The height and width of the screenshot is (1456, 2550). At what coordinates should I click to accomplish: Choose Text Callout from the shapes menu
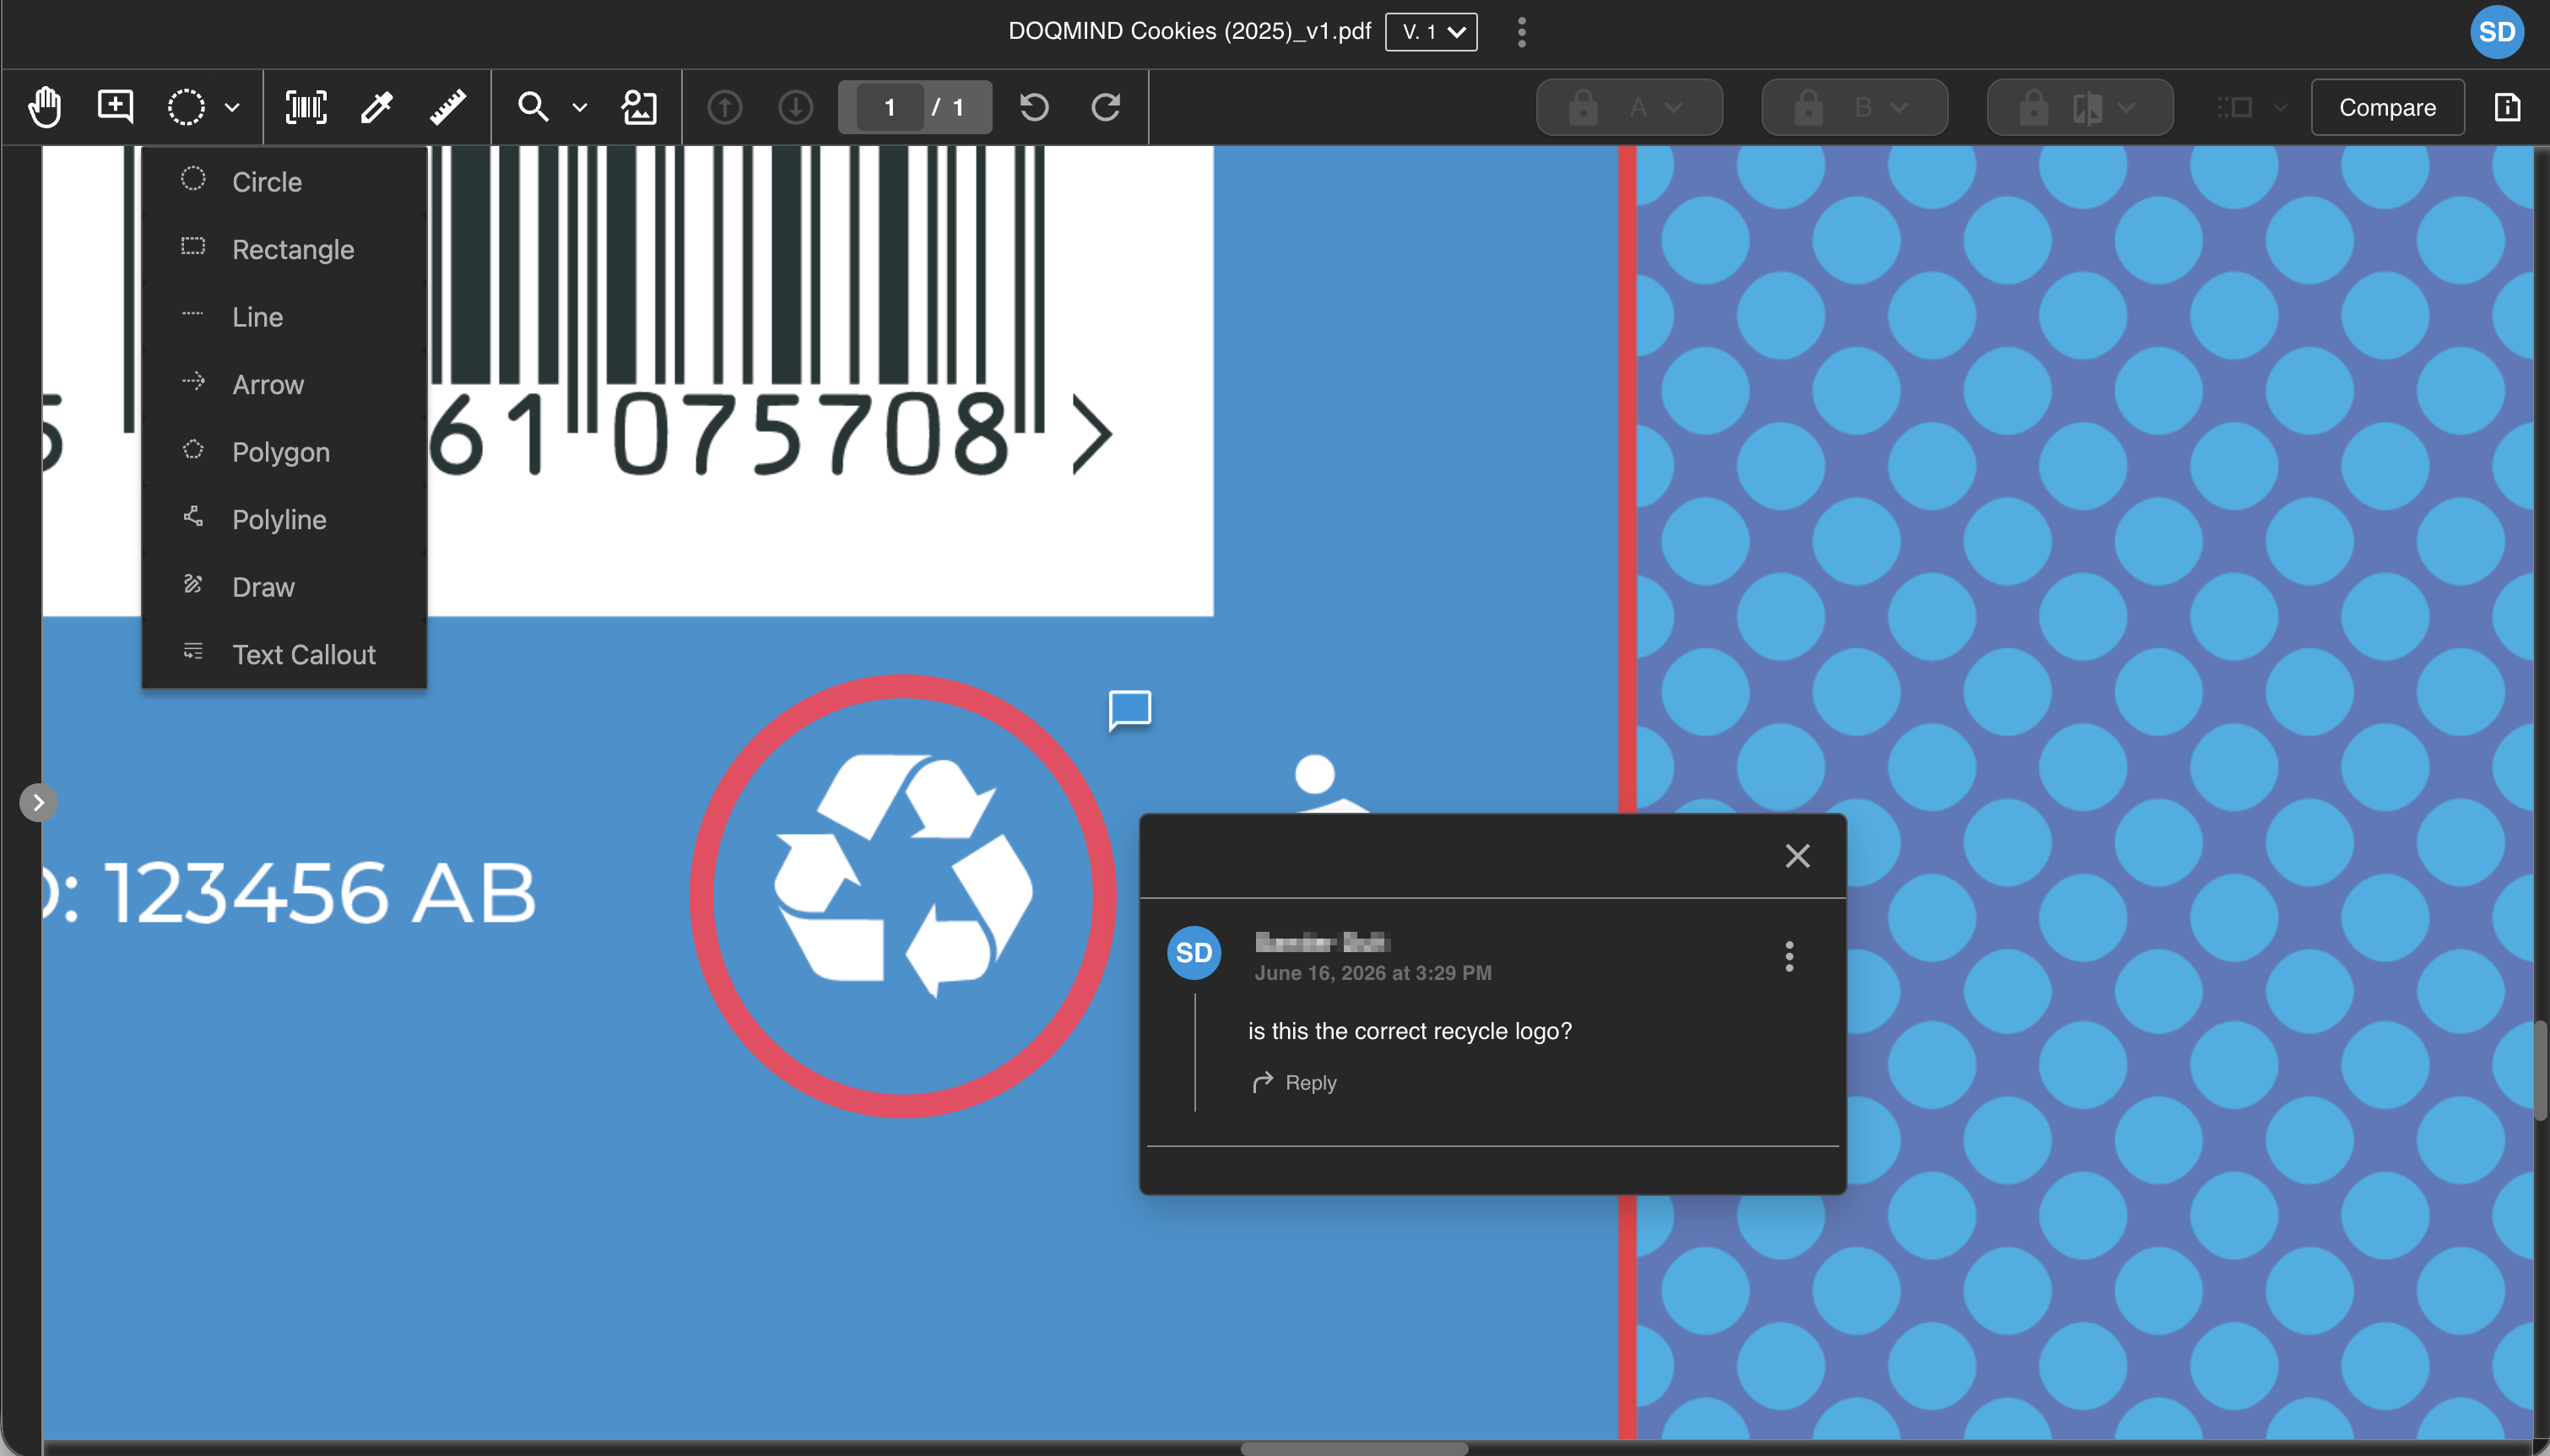pos(284,654)
